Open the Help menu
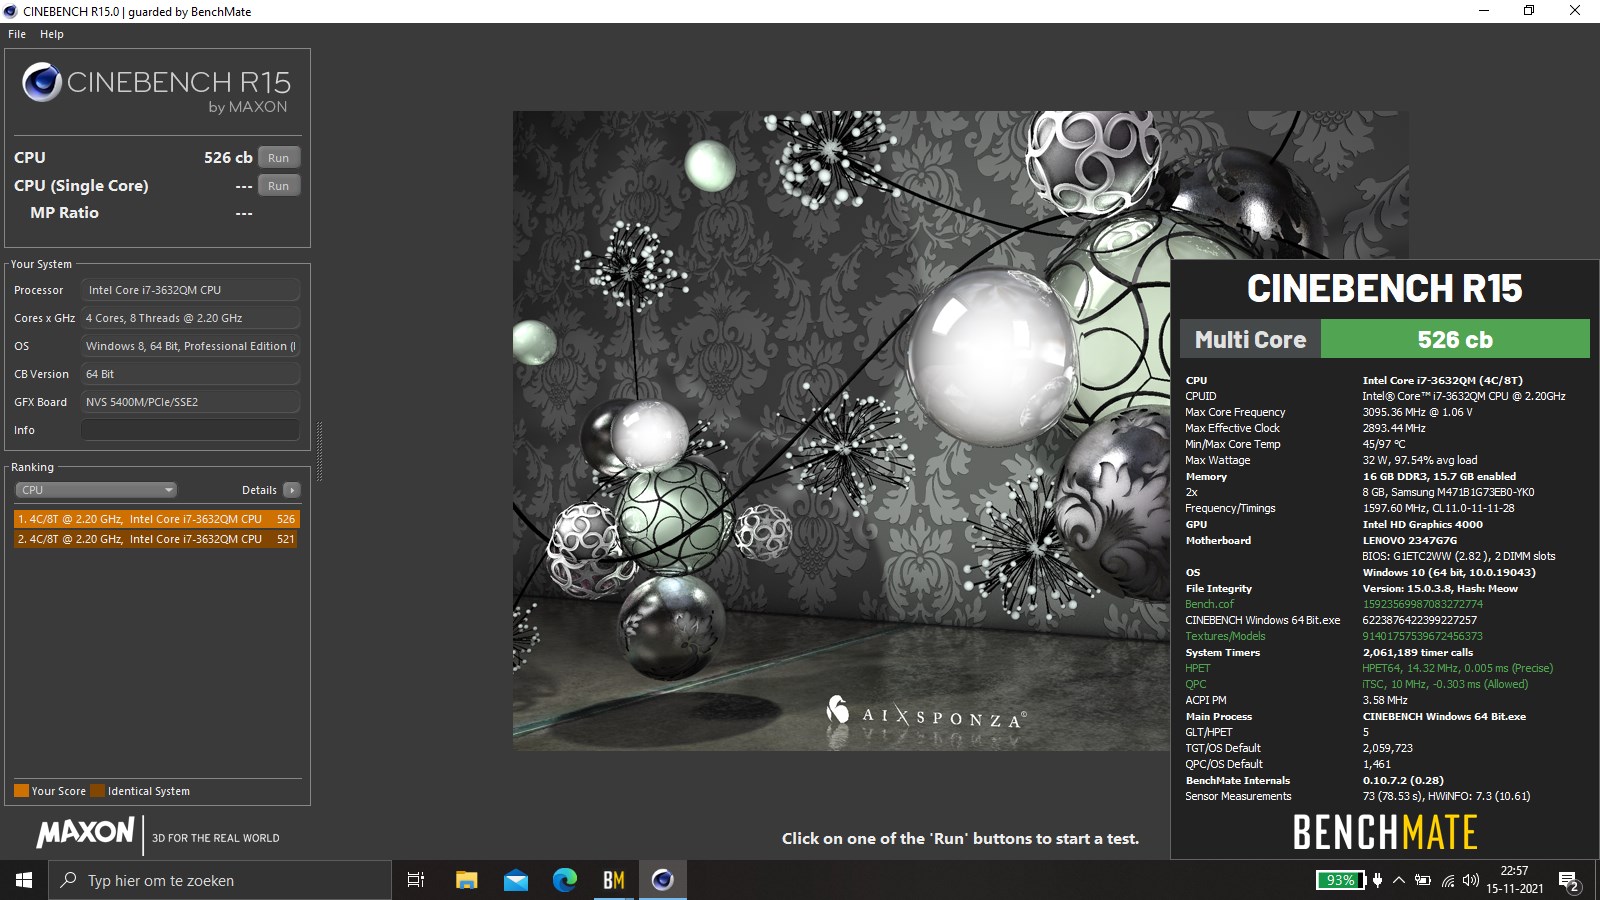 52,34
